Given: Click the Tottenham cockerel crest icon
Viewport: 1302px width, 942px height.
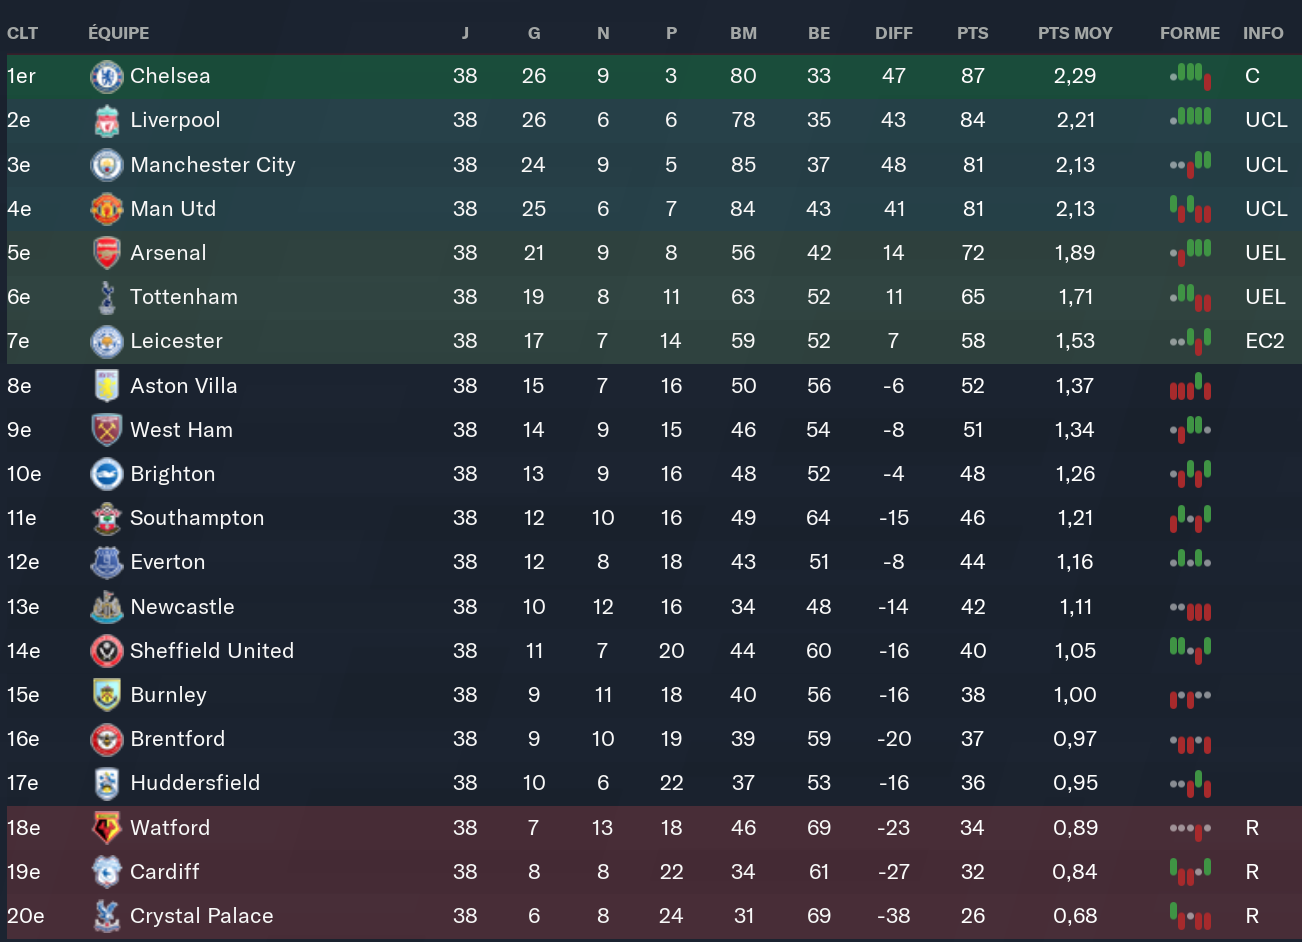Looking at the screenshot, I should 106,297.
